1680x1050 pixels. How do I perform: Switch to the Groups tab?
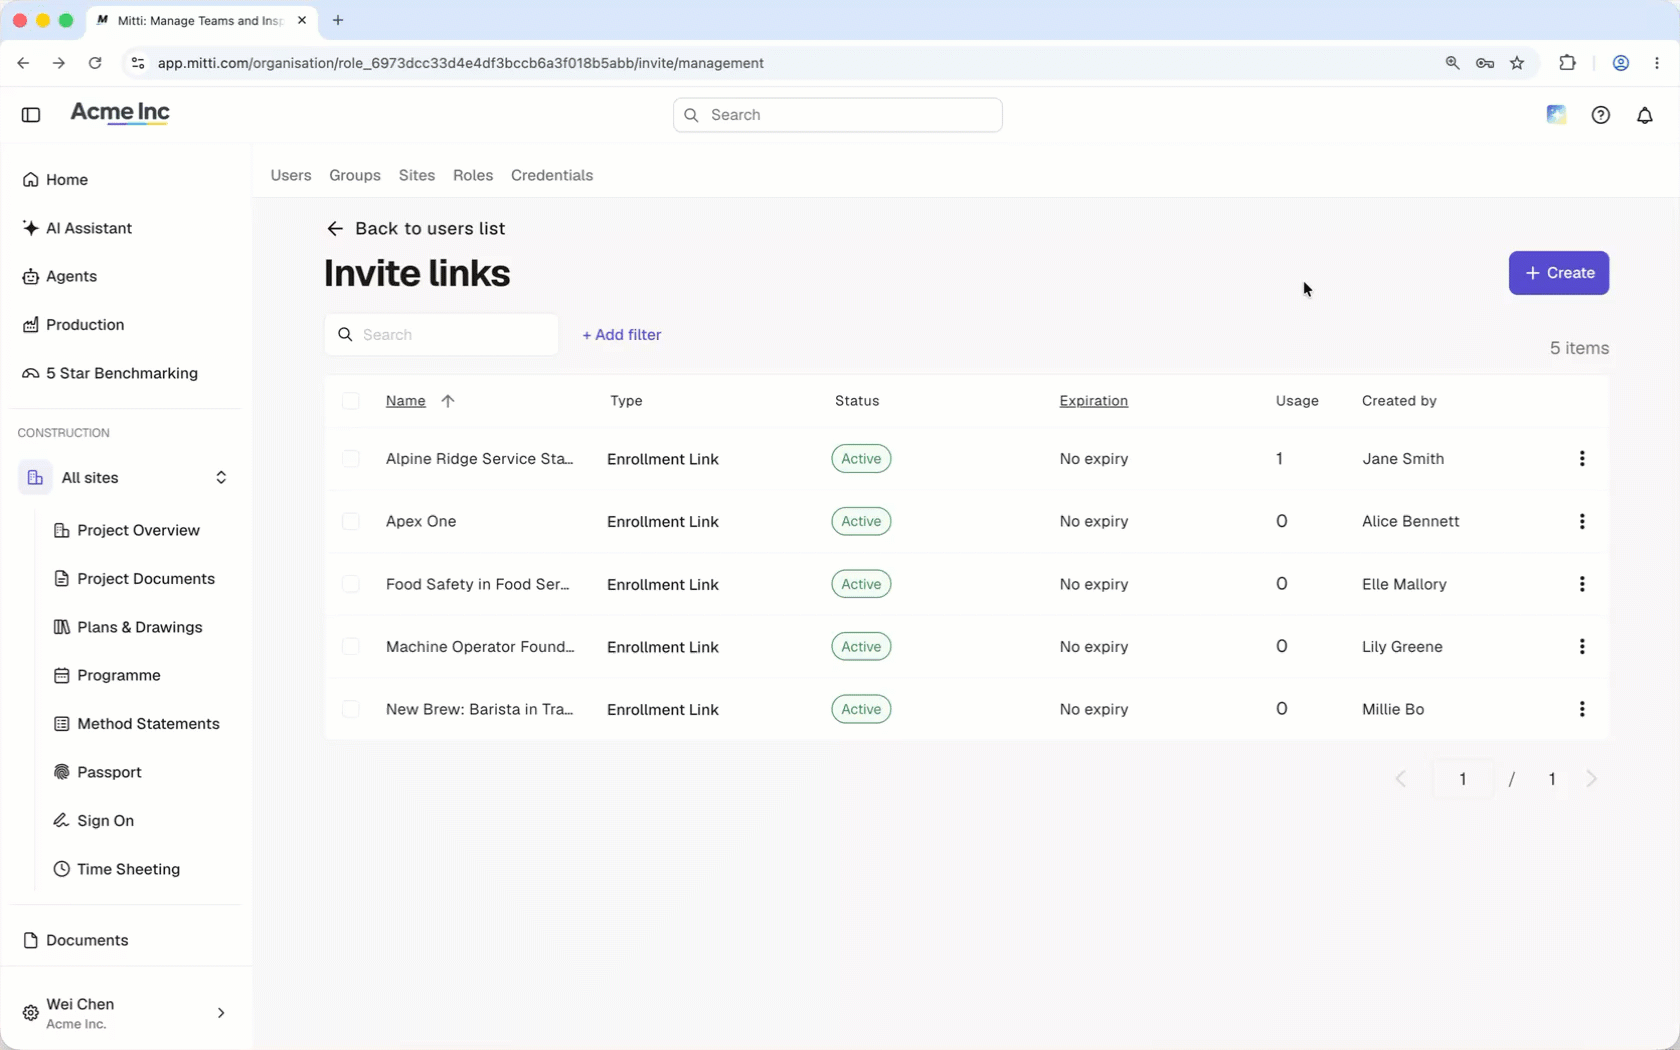tap(355, 175)
